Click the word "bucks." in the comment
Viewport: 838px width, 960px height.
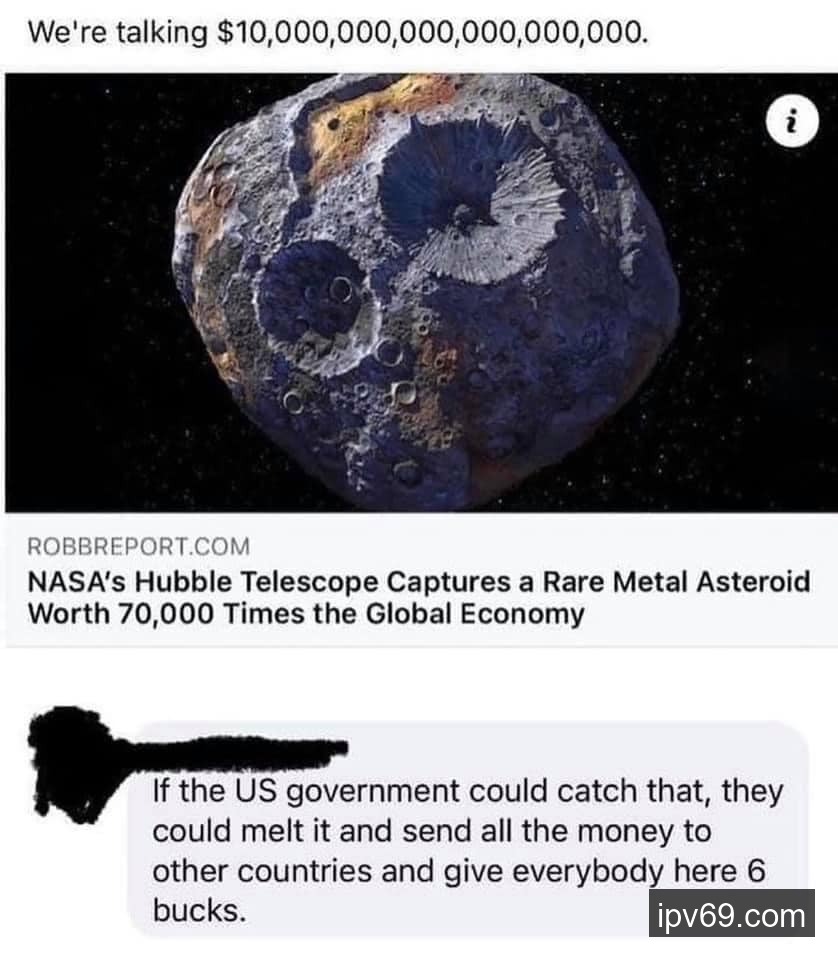coord(200,910)
